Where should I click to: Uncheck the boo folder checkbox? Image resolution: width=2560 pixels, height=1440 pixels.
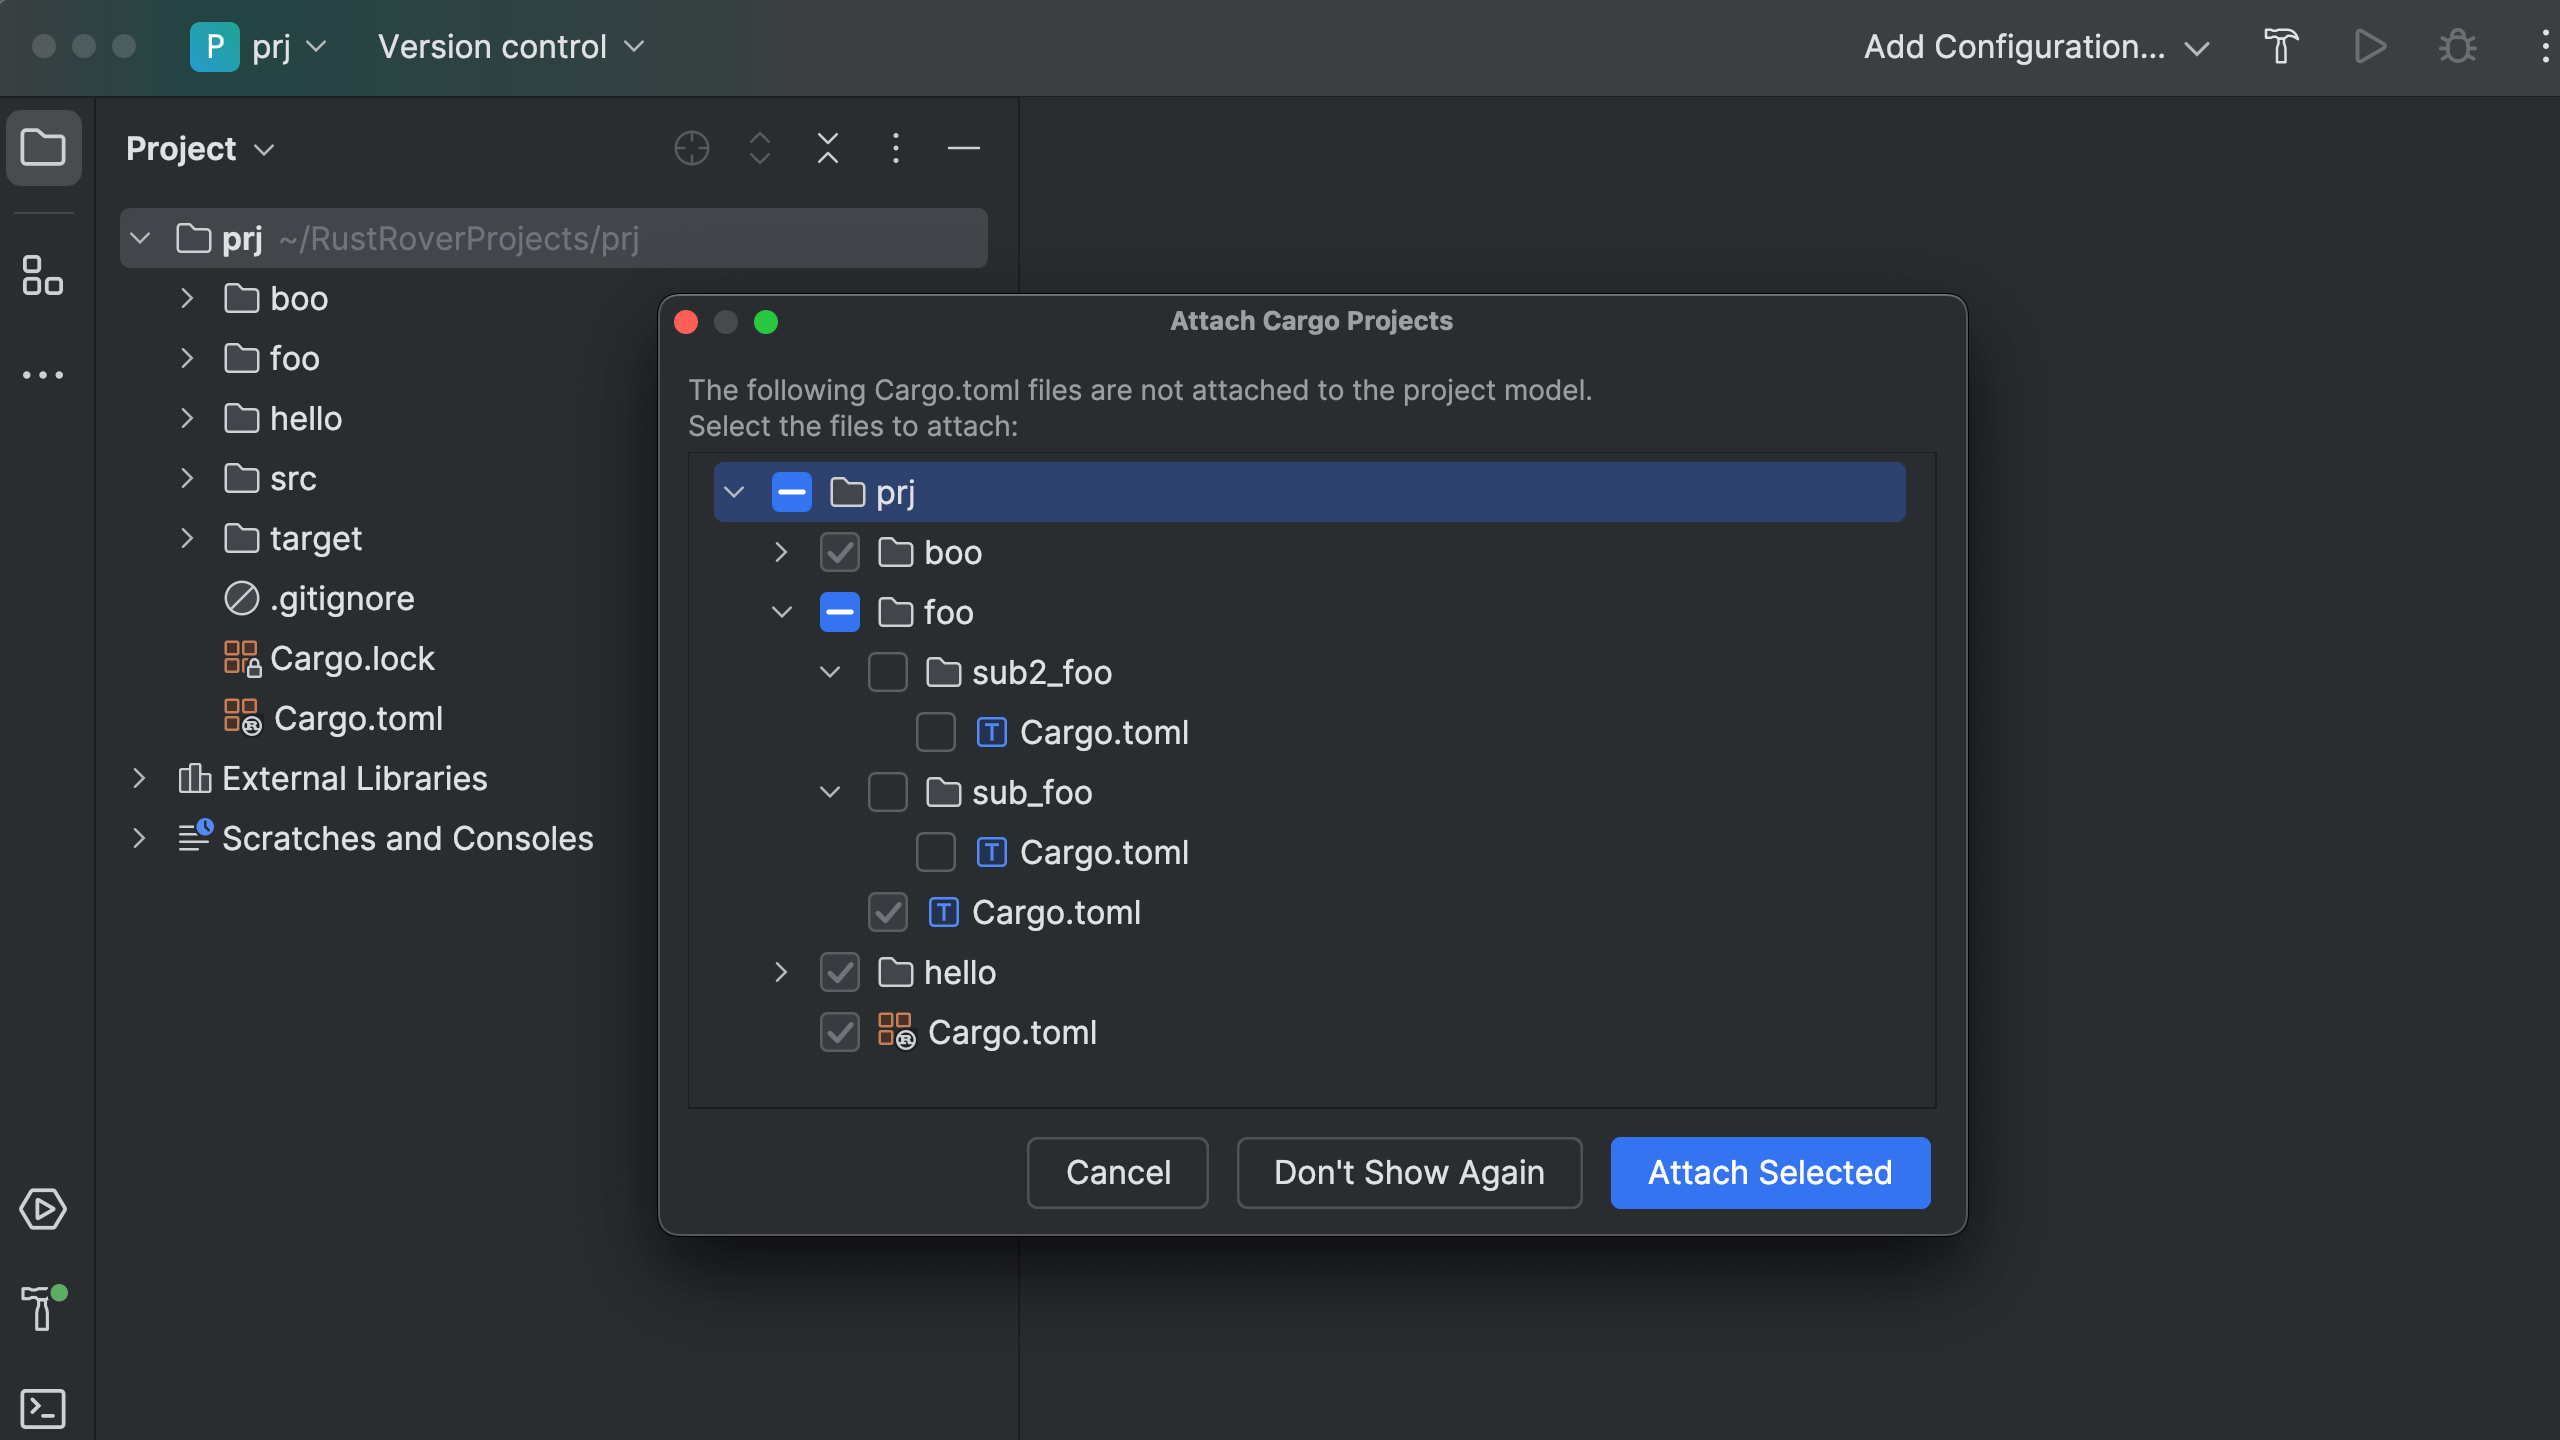point(839,552)
